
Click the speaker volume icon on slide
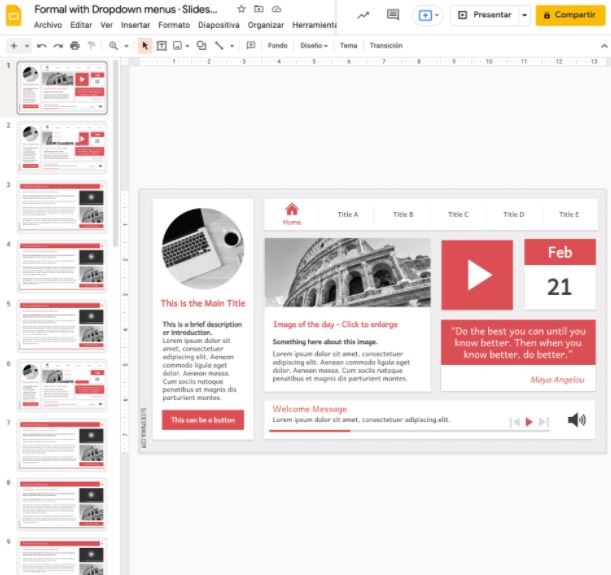pos(577,420)
